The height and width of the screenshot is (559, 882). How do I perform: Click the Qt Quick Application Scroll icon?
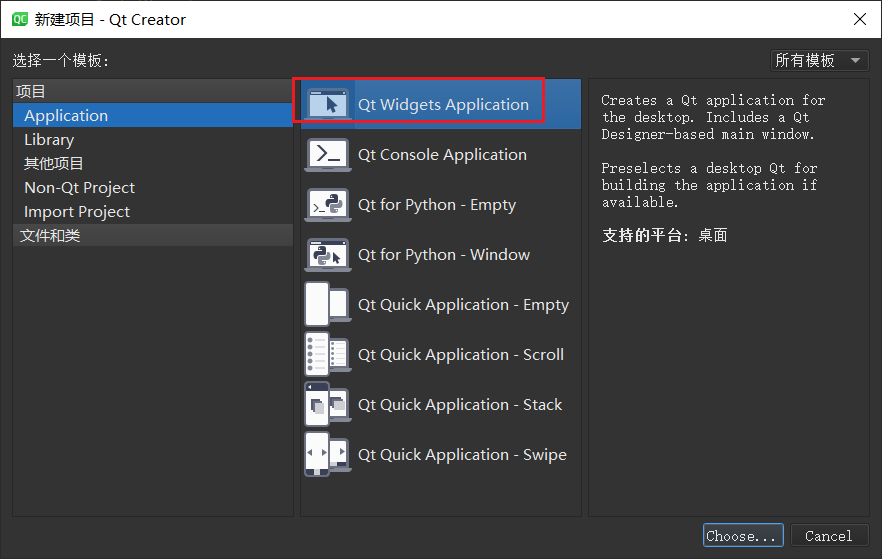(x=328, y=354)
